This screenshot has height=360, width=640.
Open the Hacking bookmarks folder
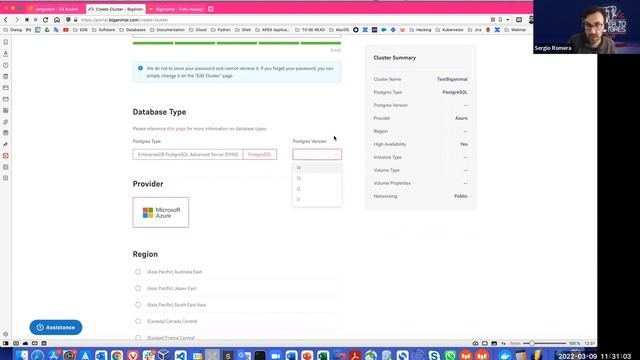pyautogui.click(x=420, y=30)
